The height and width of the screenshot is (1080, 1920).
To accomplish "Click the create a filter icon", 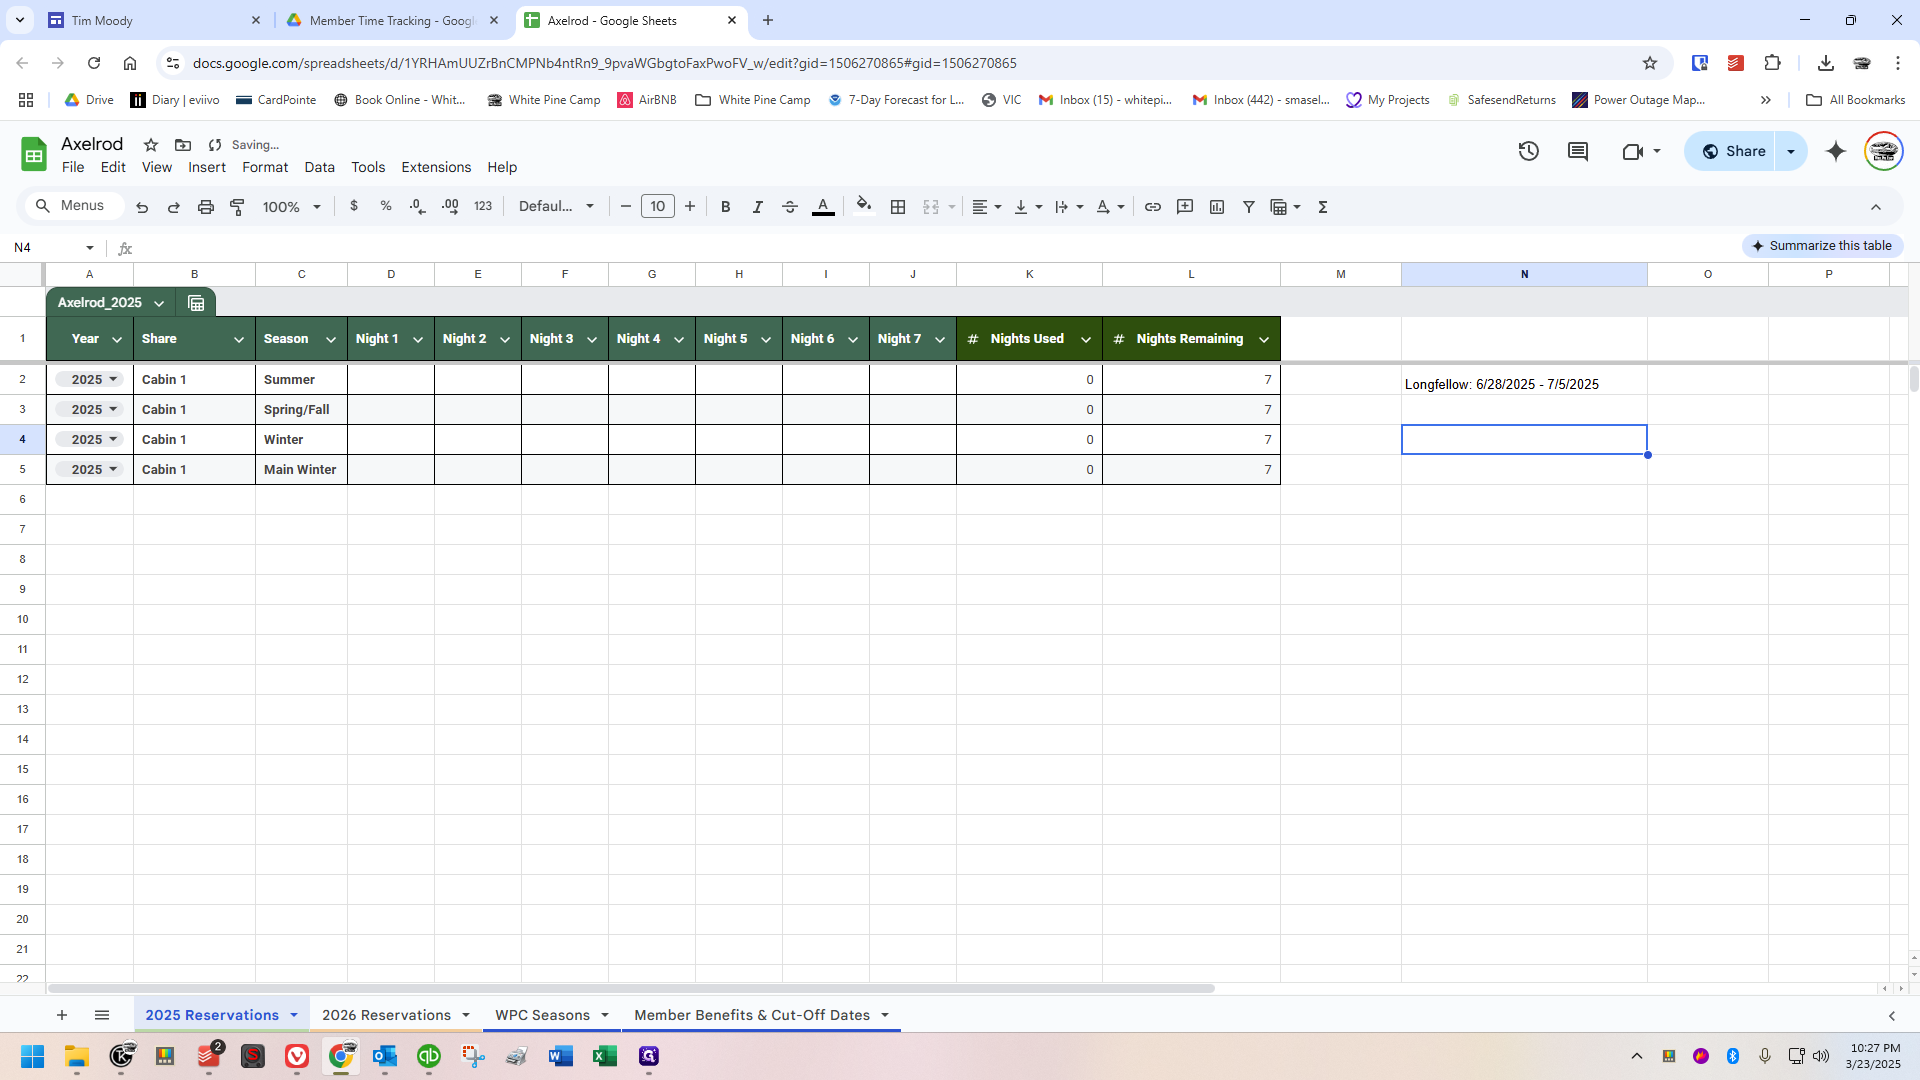I will pos(1248,207).
